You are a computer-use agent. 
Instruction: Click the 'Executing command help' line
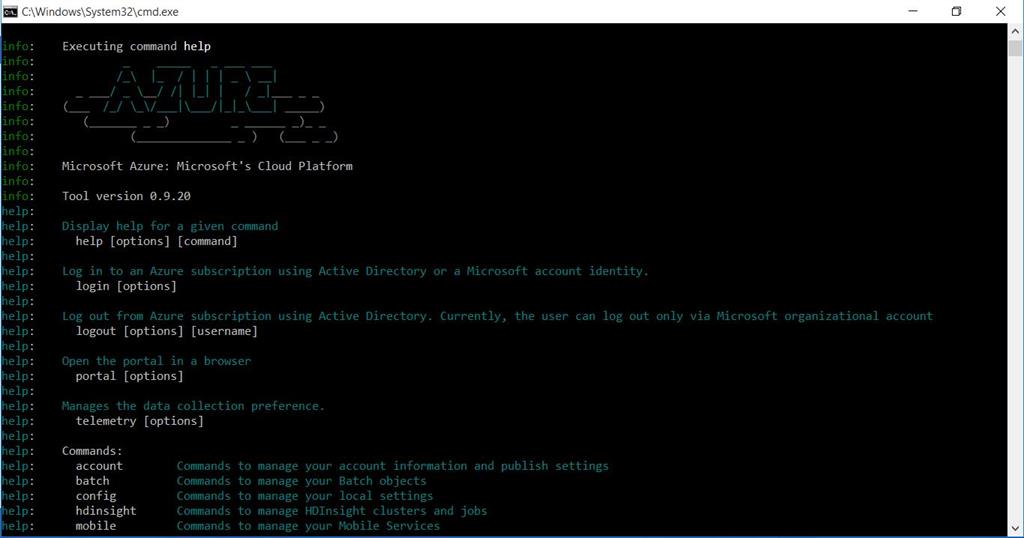pyautogui.click(x=136, y=46)
